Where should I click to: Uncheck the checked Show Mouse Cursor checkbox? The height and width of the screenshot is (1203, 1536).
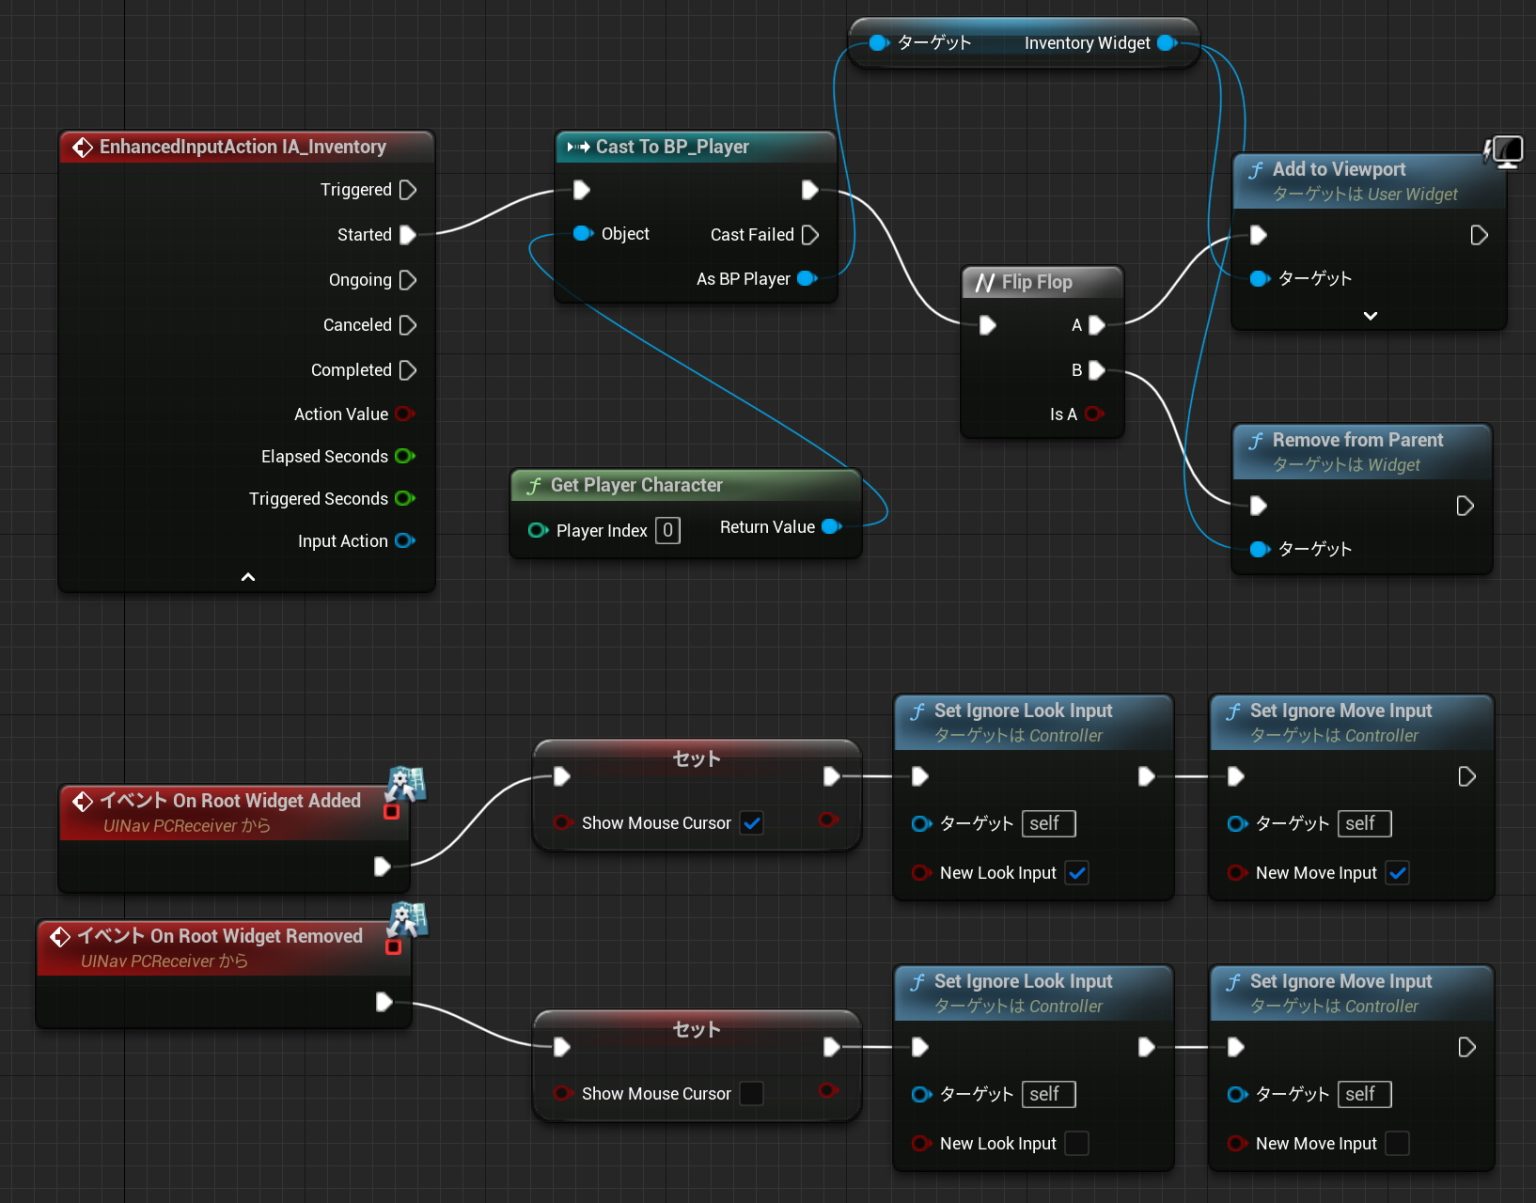click(752, 823)
